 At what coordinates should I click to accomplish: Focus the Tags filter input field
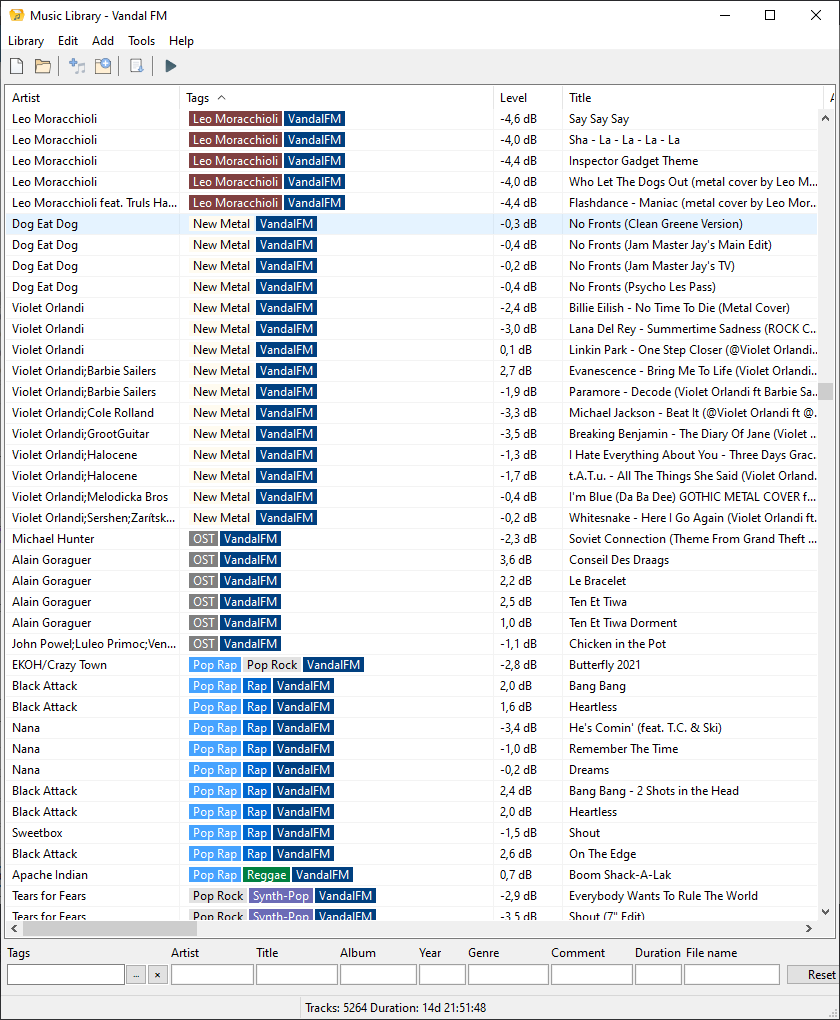click(66, 974)
